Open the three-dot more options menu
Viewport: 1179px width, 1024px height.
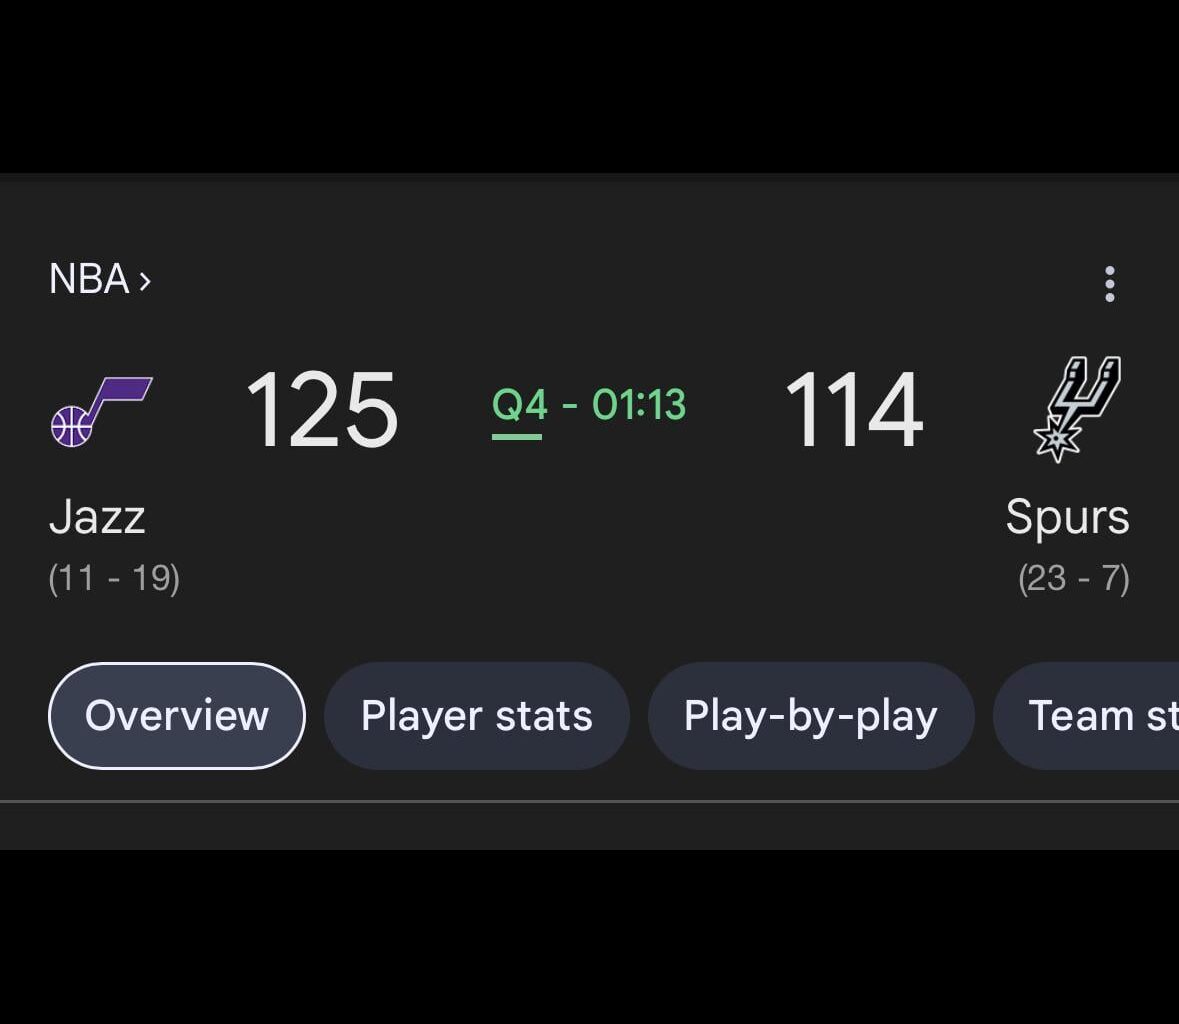coord(1109,284)
